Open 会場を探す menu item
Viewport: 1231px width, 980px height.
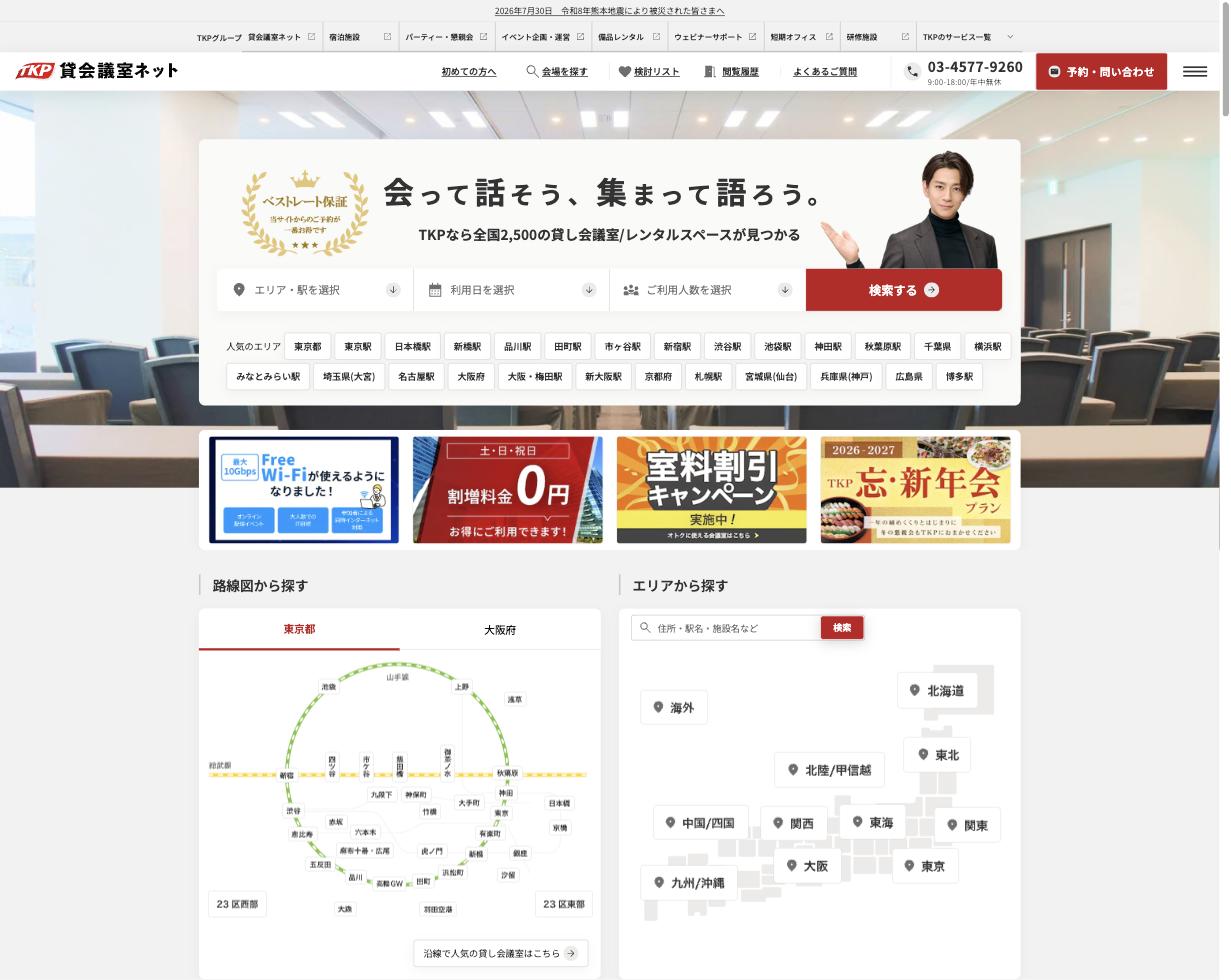click(557, 72)
